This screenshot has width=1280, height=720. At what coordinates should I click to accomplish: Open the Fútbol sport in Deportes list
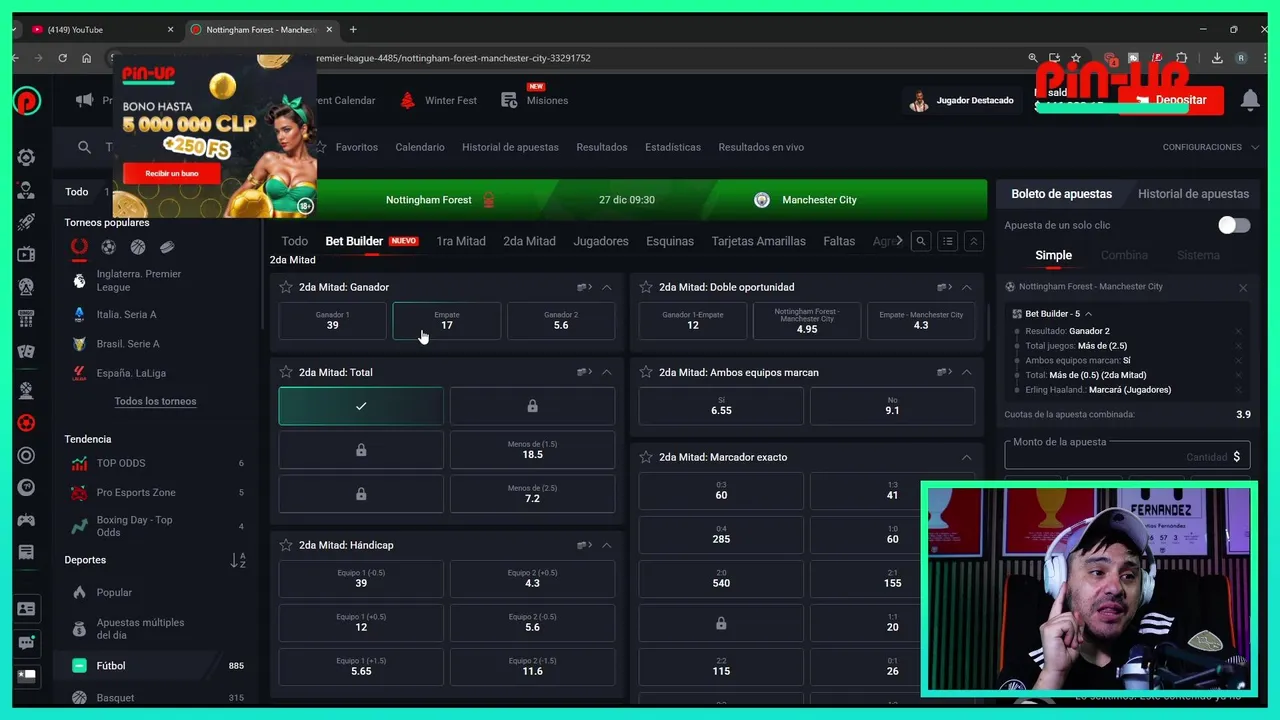pyautogui.click(x=157, y=666)
